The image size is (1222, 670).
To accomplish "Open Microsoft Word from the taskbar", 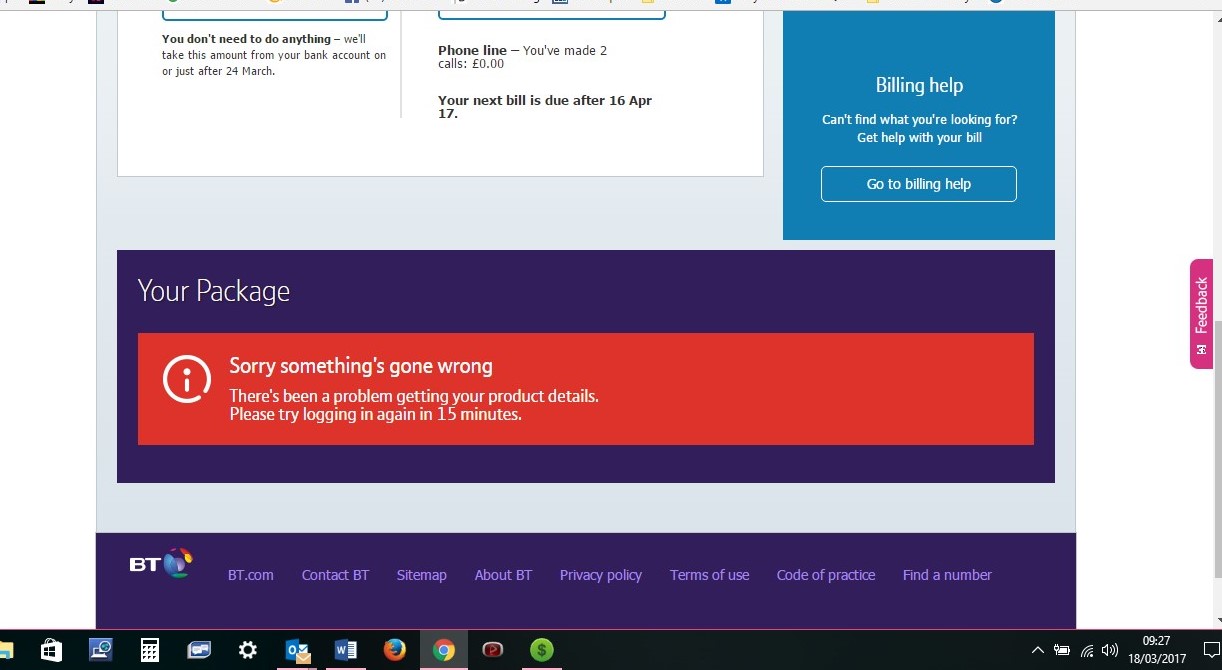I will [346, 650].
